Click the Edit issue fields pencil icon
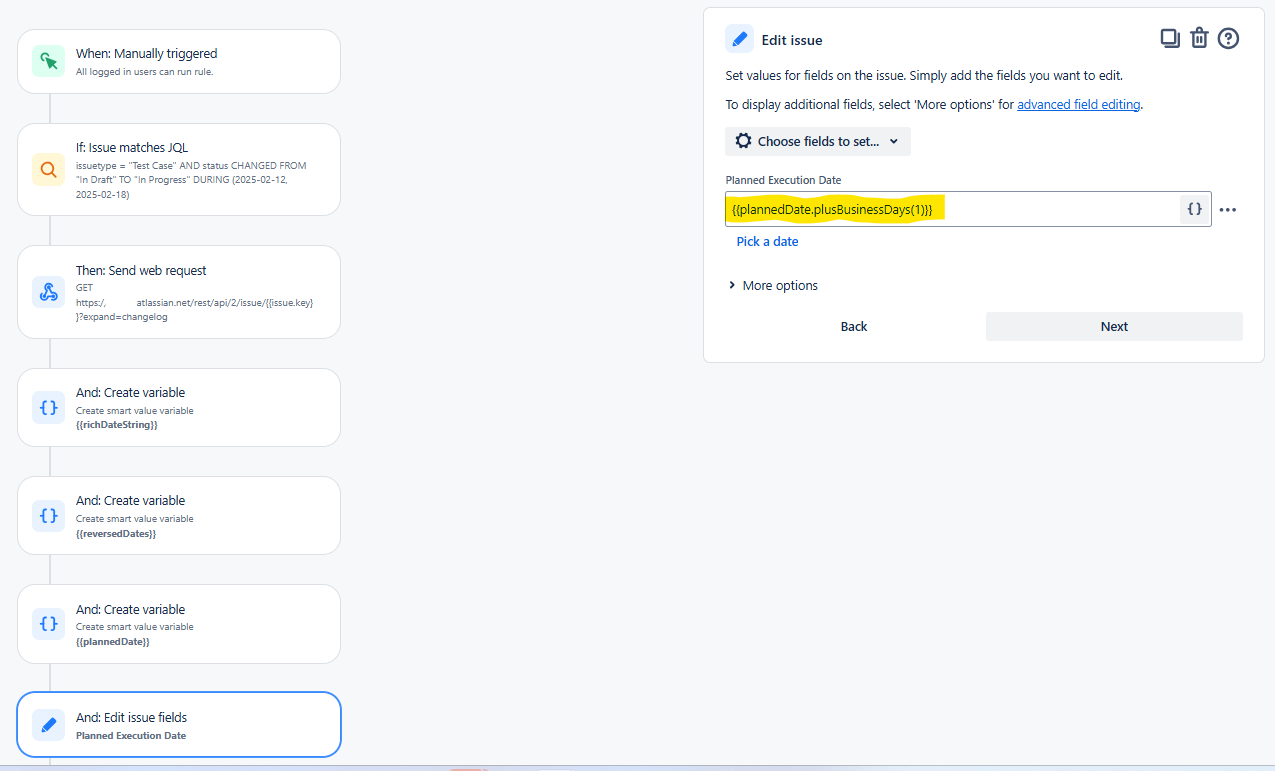Image resolution: width=1275 pixels, height=771 pixels. [x=48, y=725]
